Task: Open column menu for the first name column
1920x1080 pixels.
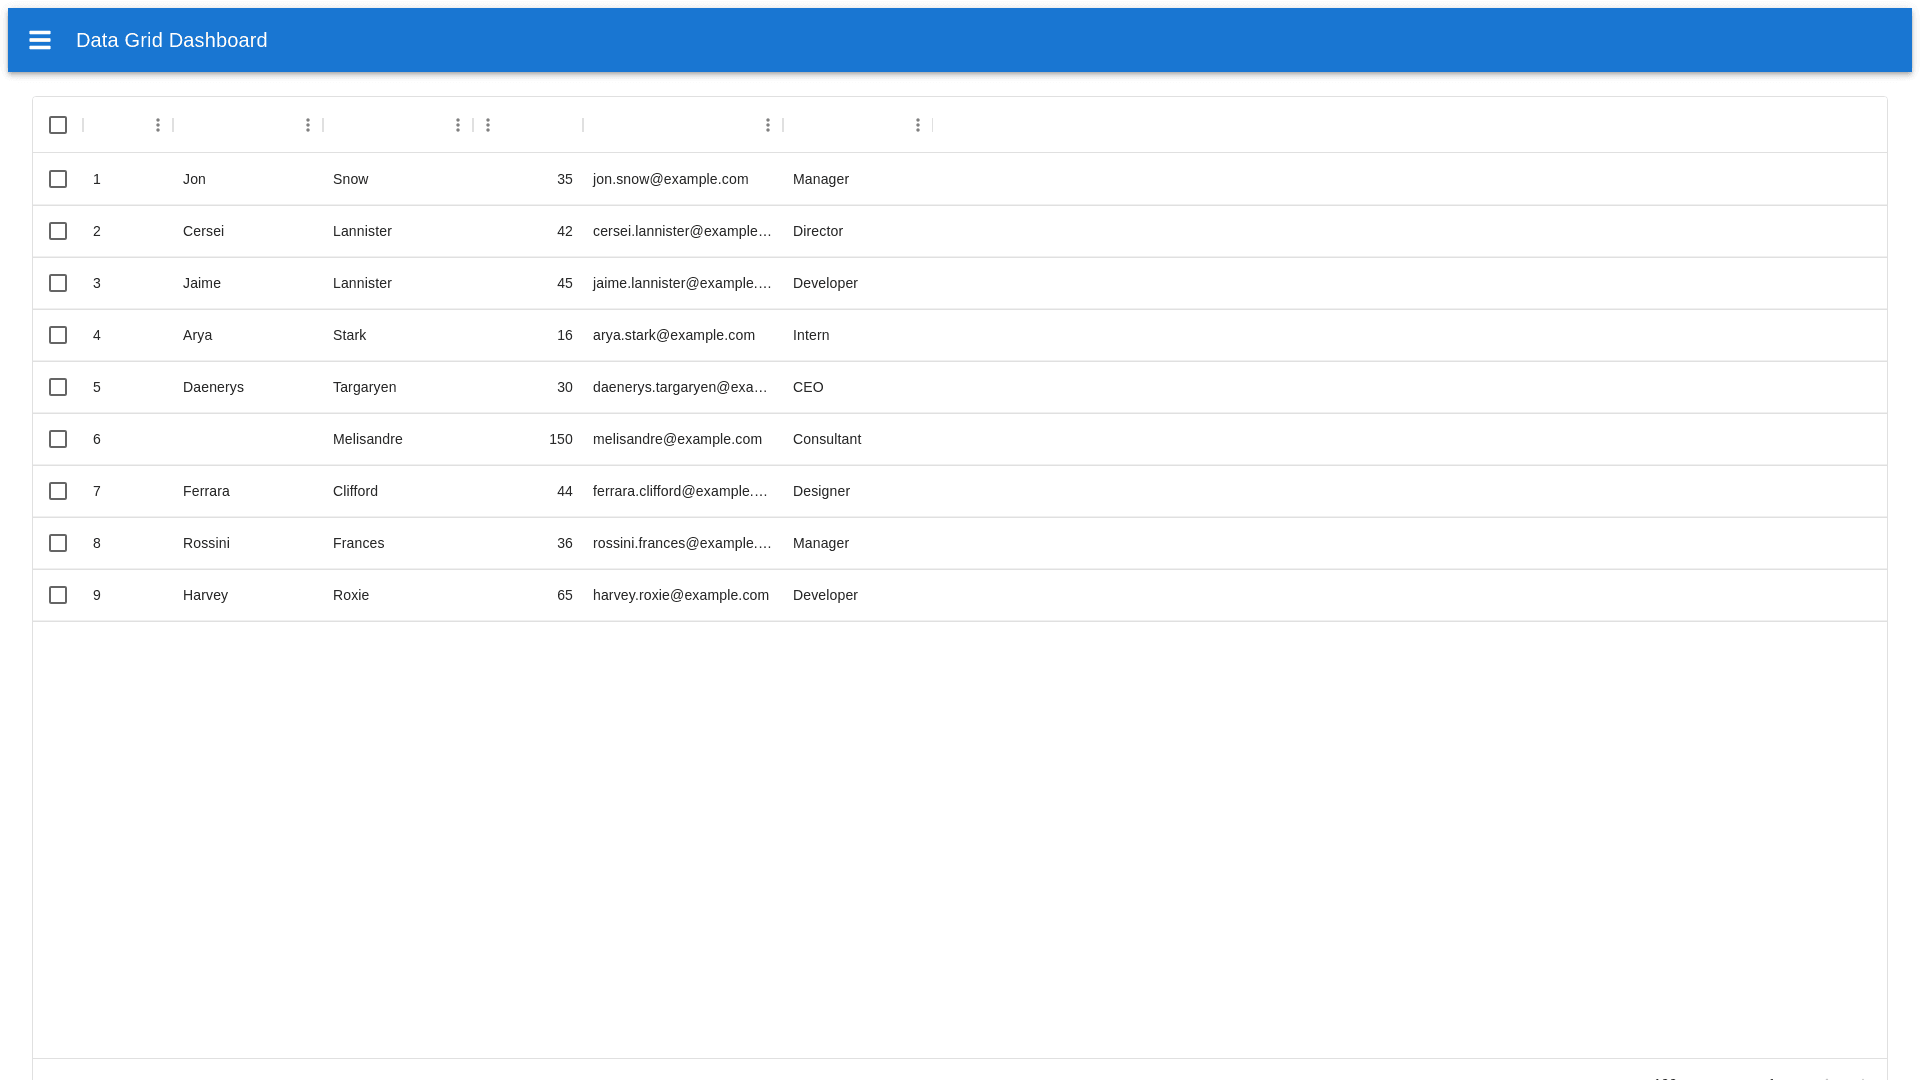Action: [x=308, y=125]
